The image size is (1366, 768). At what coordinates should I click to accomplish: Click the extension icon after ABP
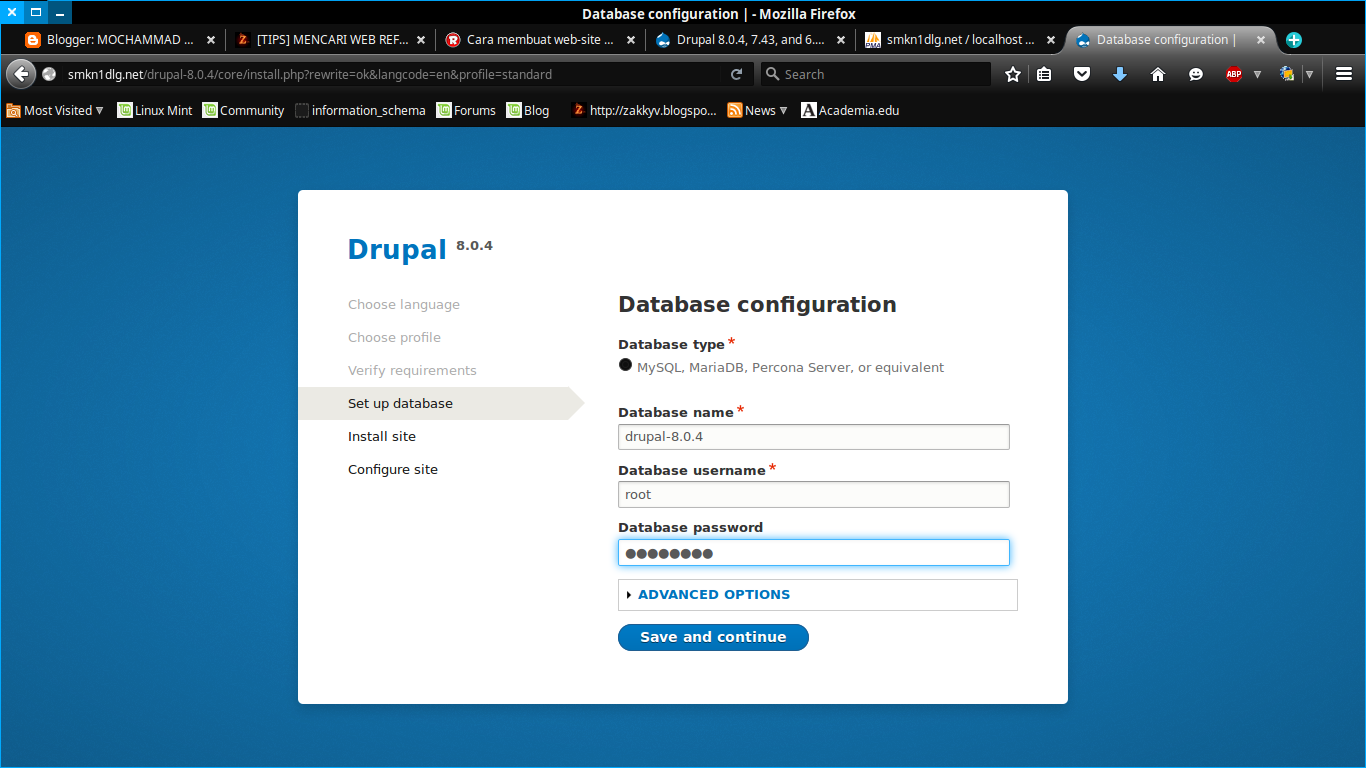point(1288,74)
